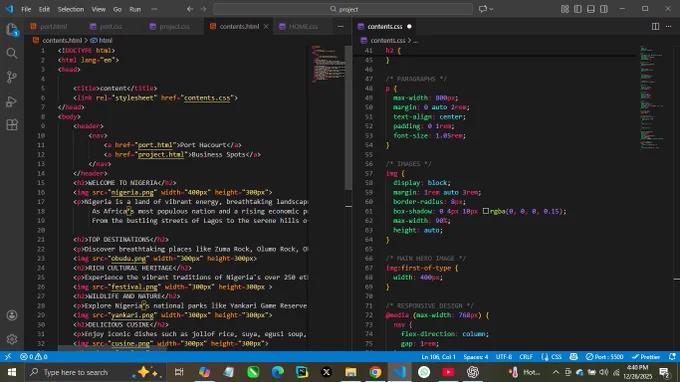Click the left editor vertical scrollbar

point(348,117)
